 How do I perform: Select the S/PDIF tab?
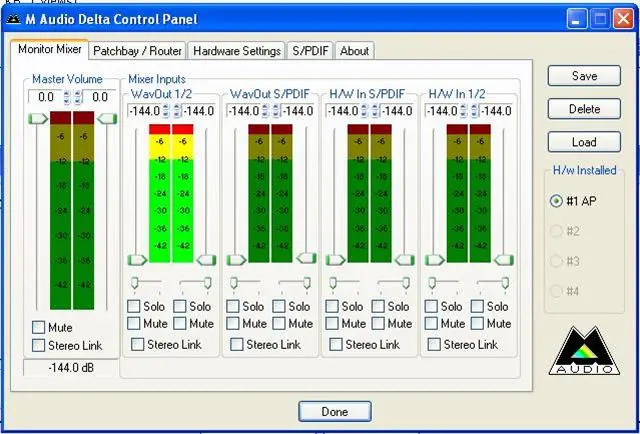pyautogui.click(x=310, y=51)
